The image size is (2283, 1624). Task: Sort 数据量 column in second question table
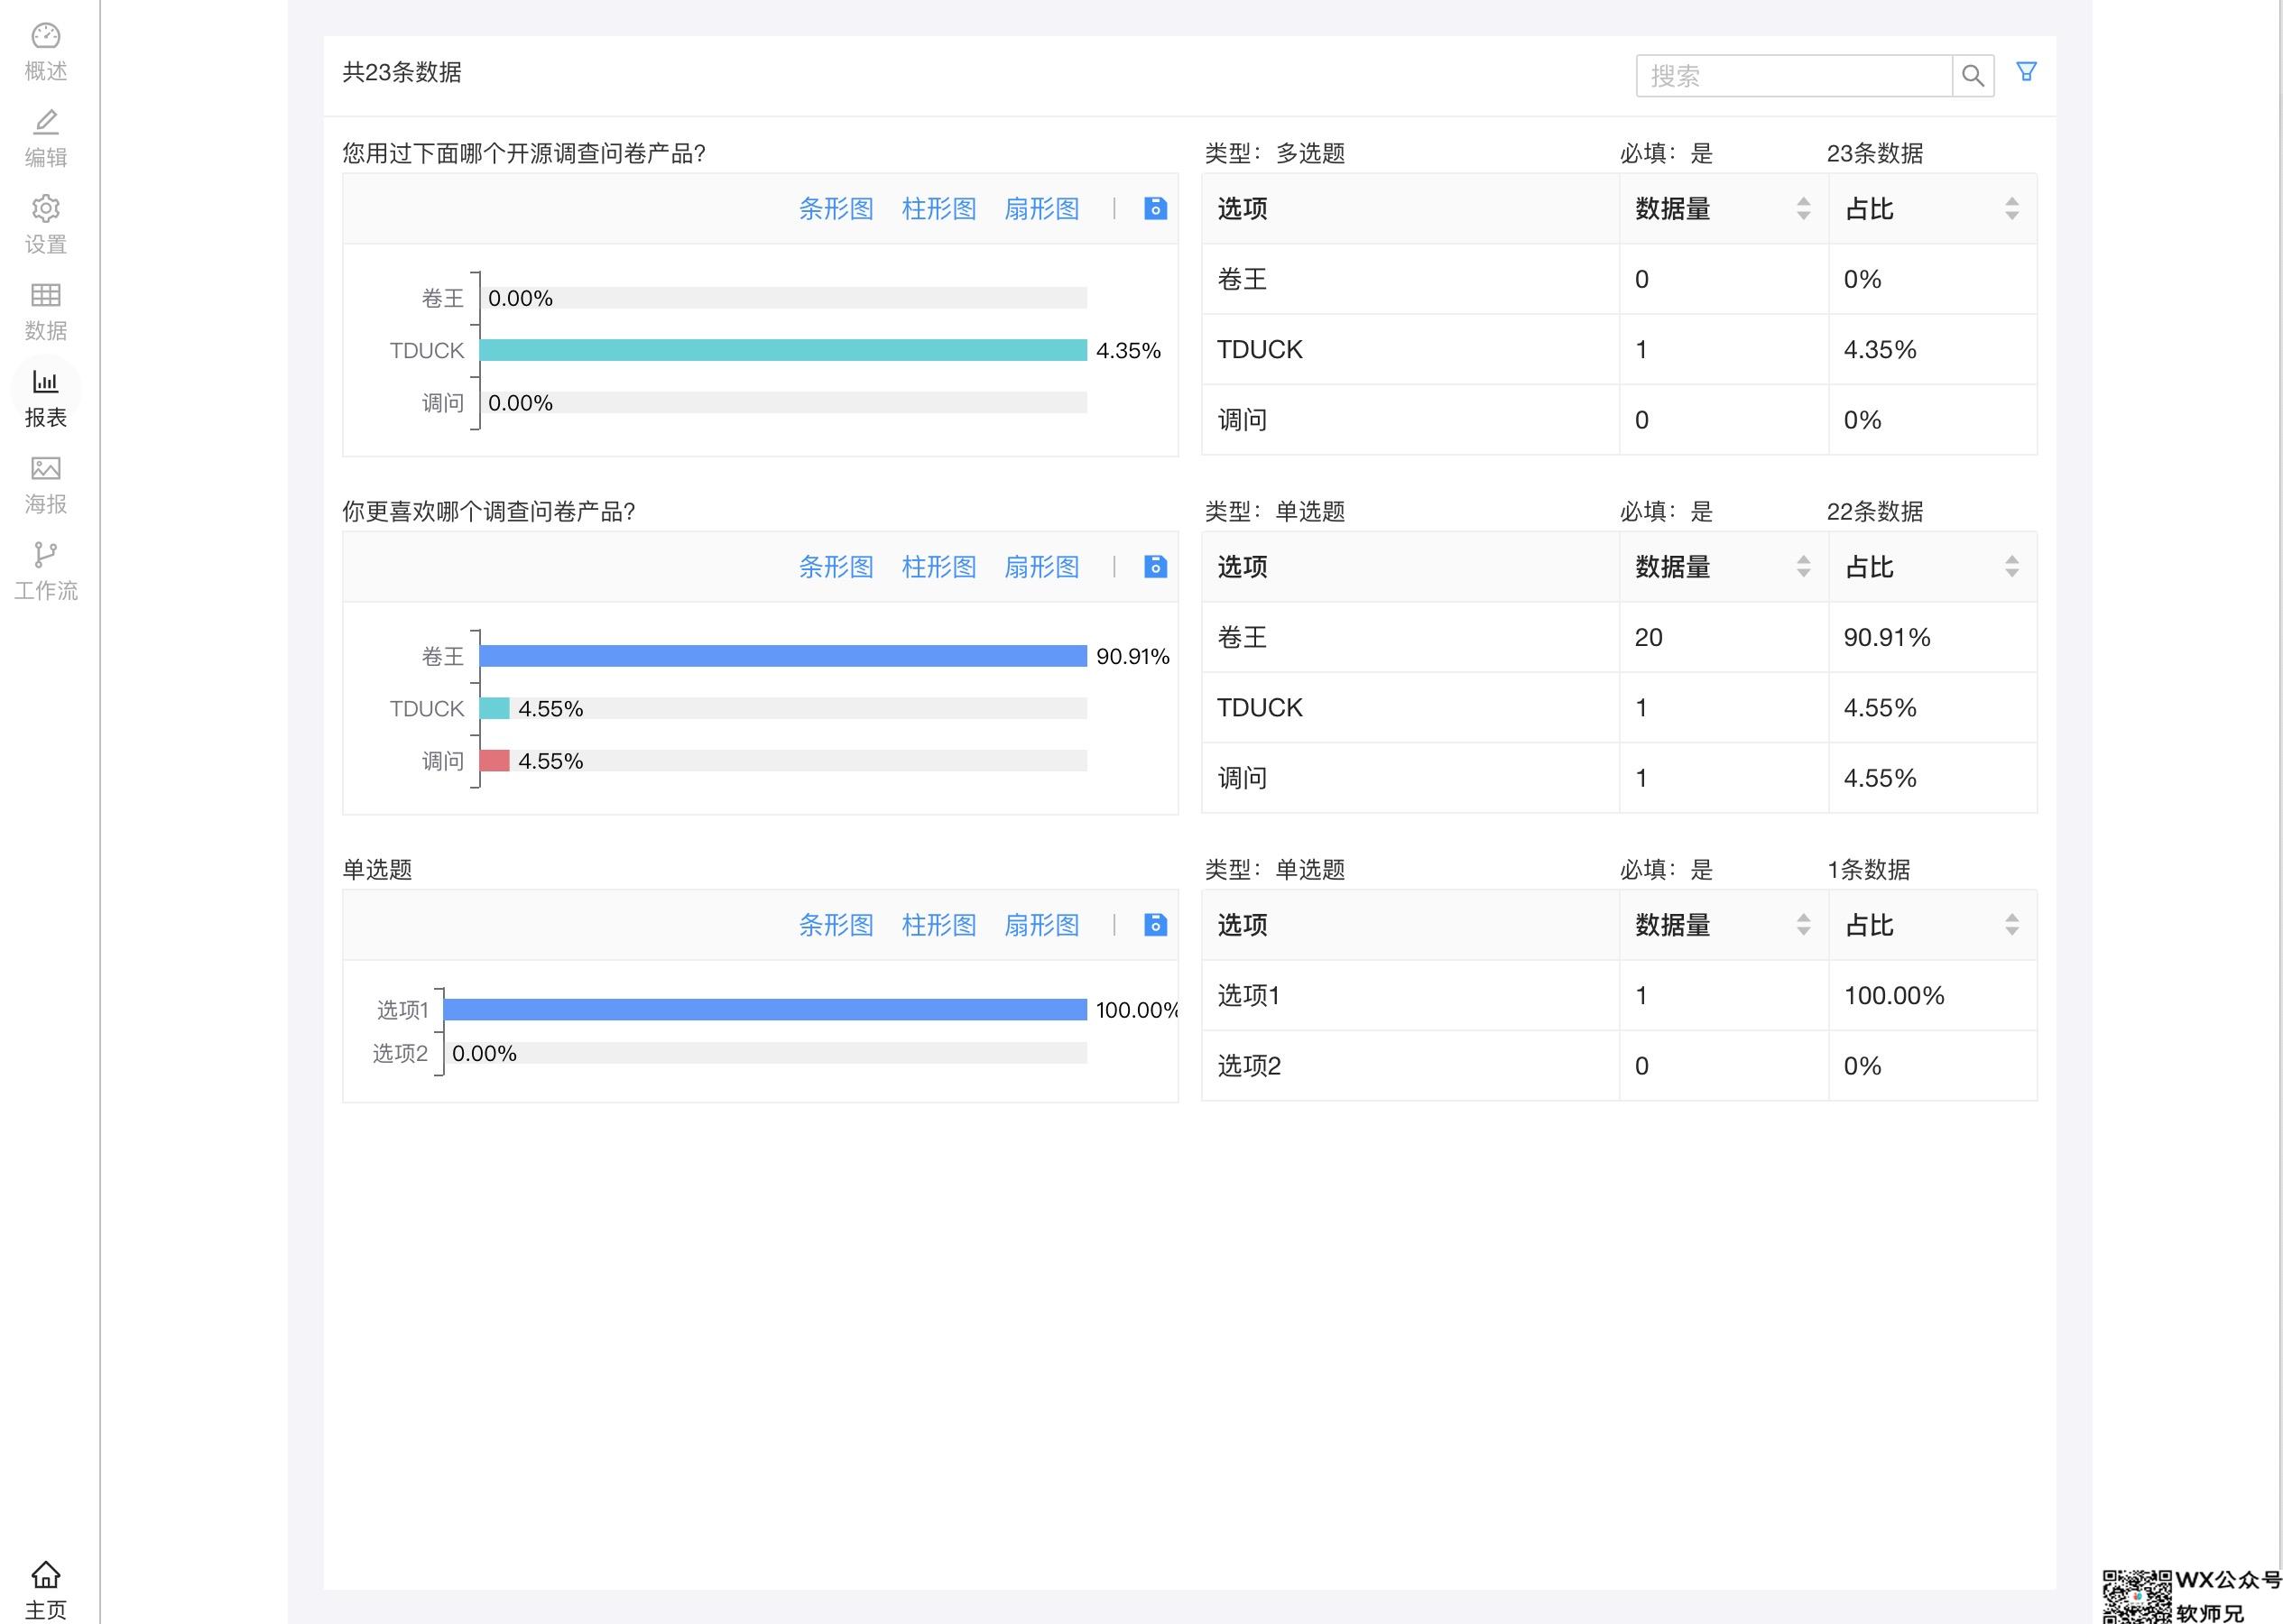pyautogui.click(x=1803, y=566)
